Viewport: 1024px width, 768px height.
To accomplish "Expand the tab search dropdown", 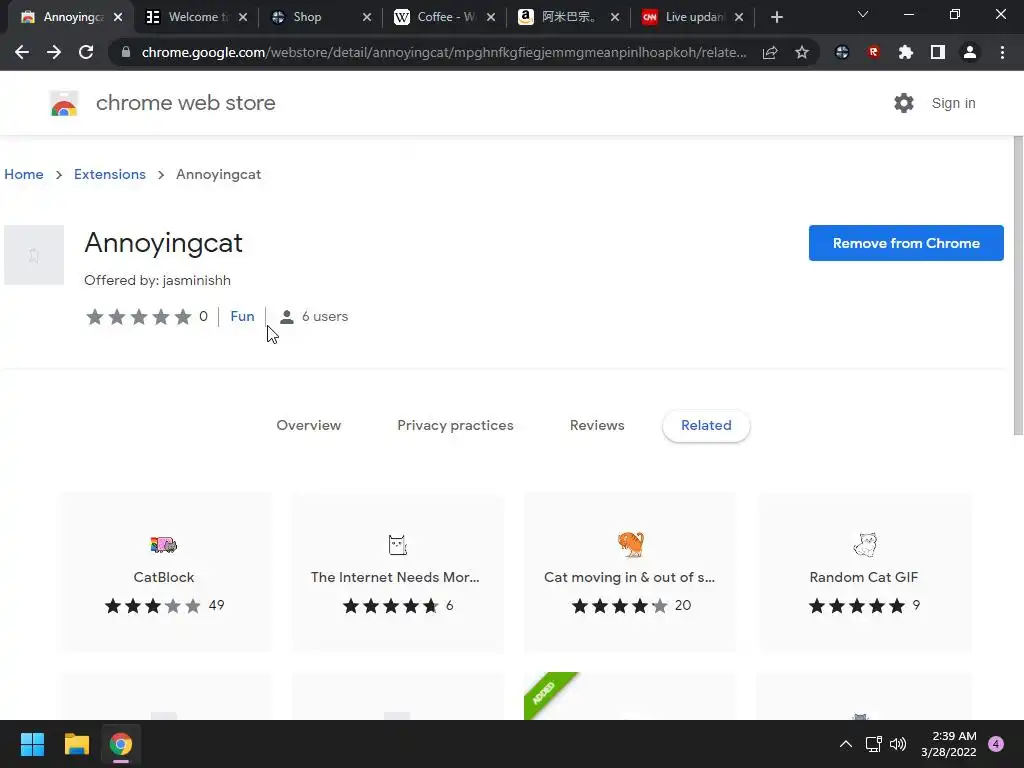I will pos(863,14).
